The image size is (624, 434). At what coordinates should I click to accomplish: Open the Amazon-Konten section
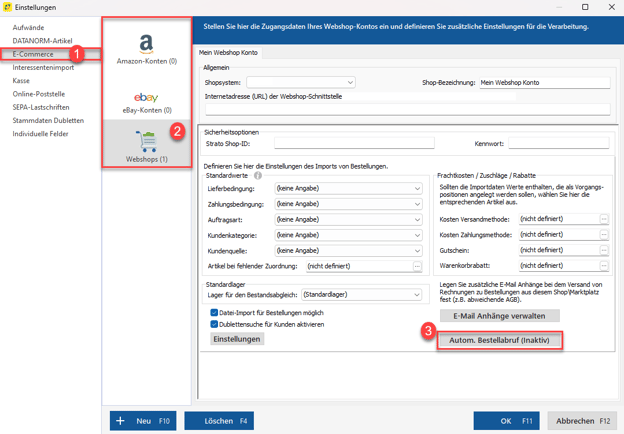coord(146,48)
